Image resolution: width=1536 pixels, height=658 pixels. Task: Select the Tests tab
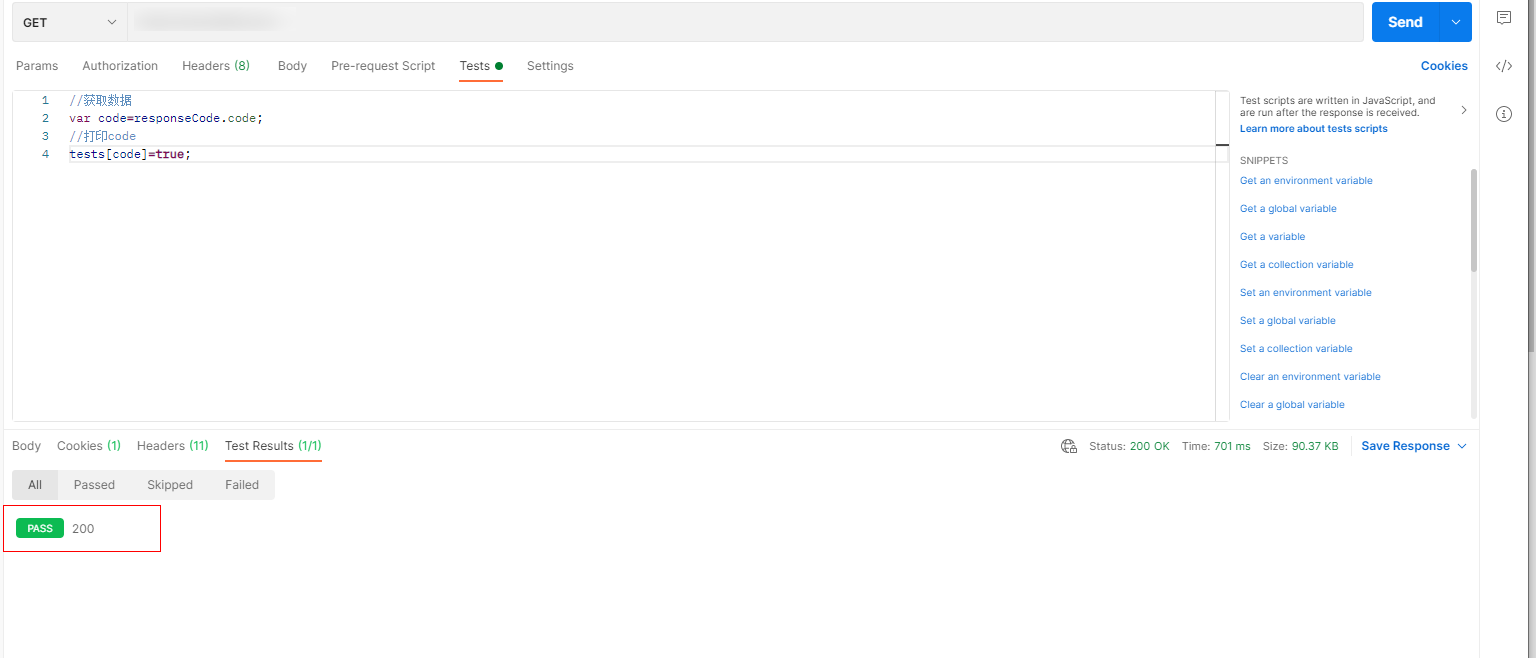pos(481,66)
